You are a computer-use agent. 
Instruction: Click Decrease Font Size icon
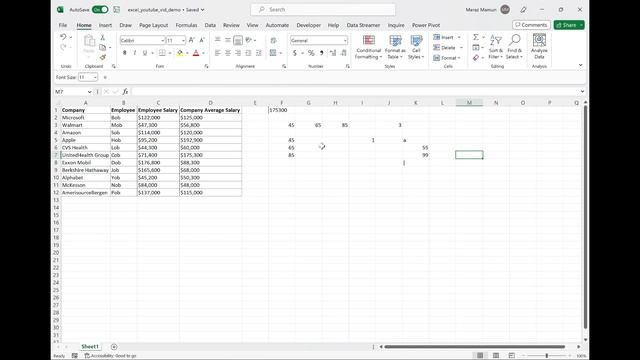tap(202, 40)
